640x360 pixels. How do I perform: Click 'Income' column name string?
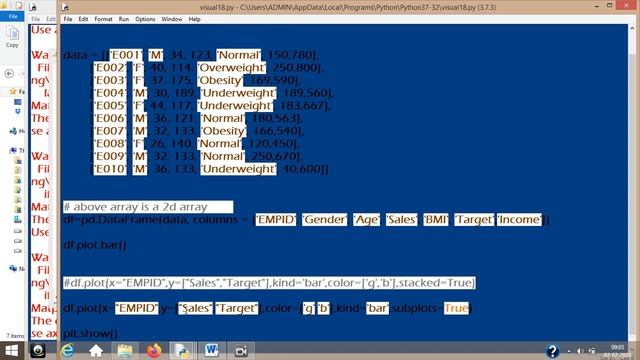pos(520,220)
